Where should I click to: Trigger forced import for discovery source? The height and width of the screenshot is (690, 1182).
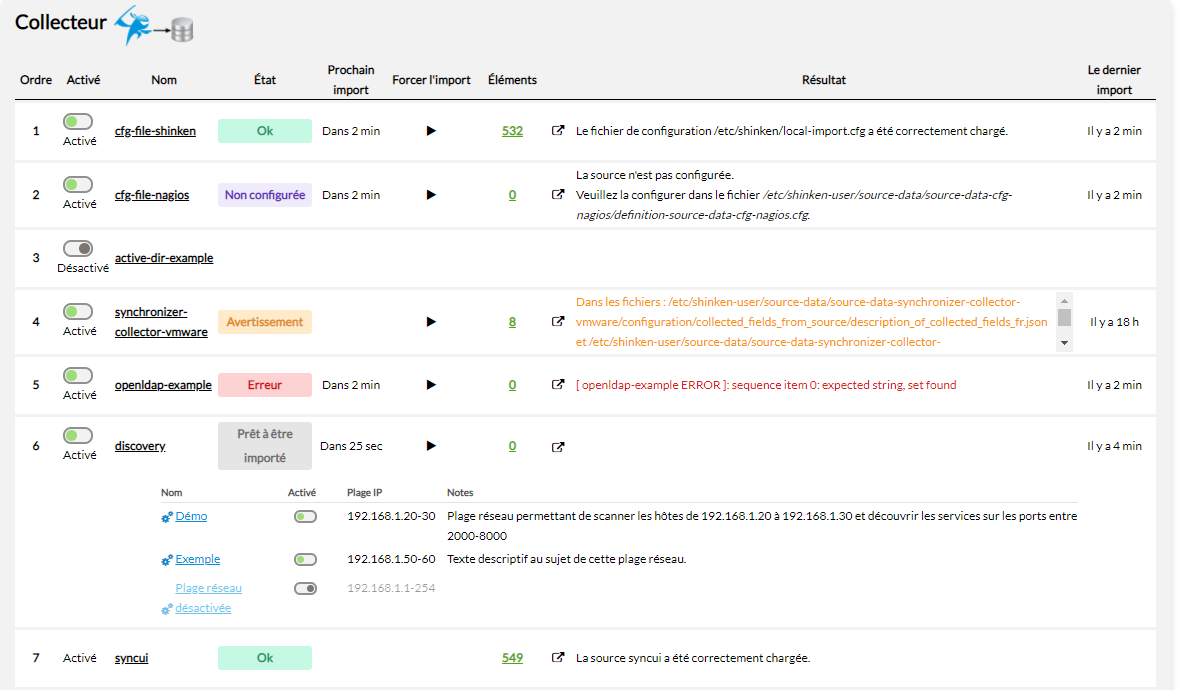coord(431,446)
